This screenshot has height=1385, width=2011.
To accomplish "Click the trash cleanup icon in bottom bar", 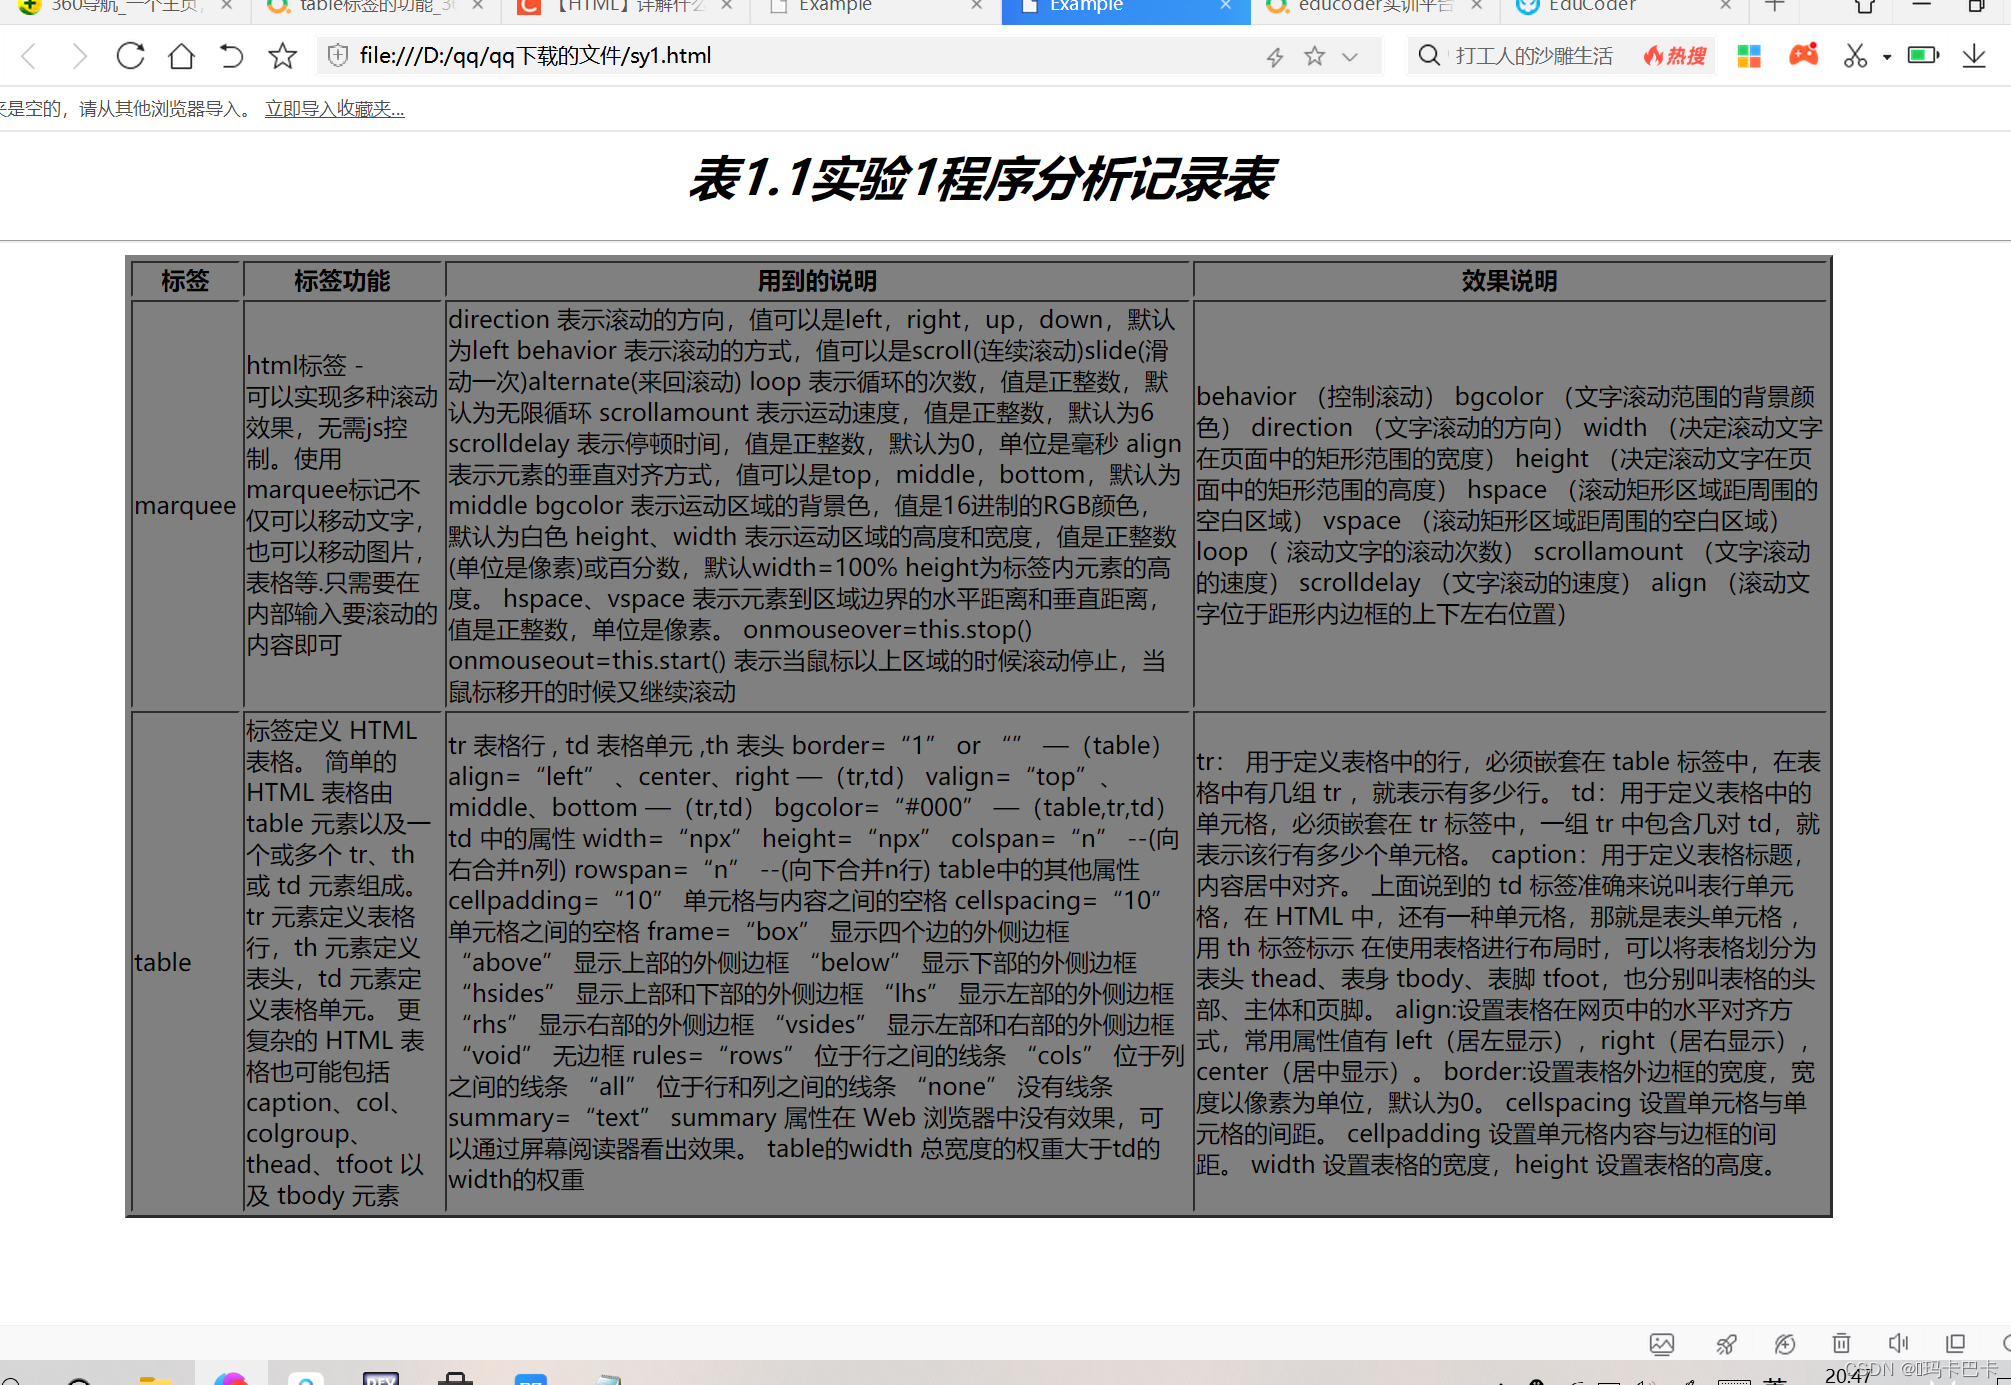I will tap(1842, 1344).
